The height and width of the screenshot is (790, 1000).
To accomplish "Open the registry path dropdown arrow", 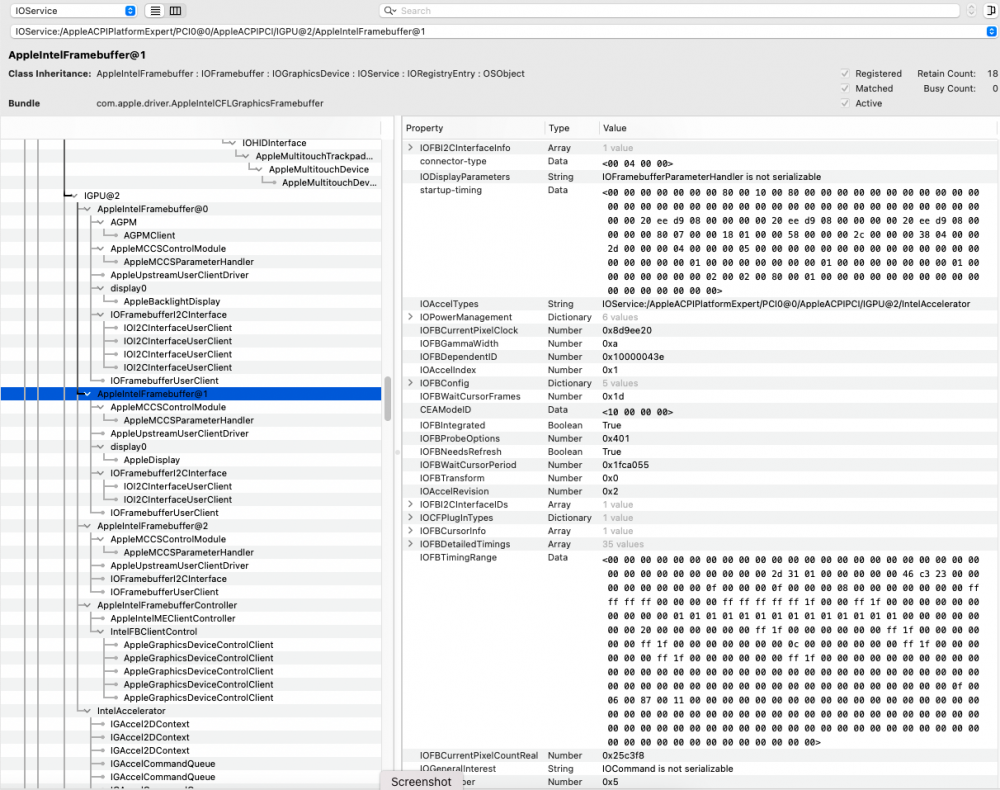I will click(991, 31).
